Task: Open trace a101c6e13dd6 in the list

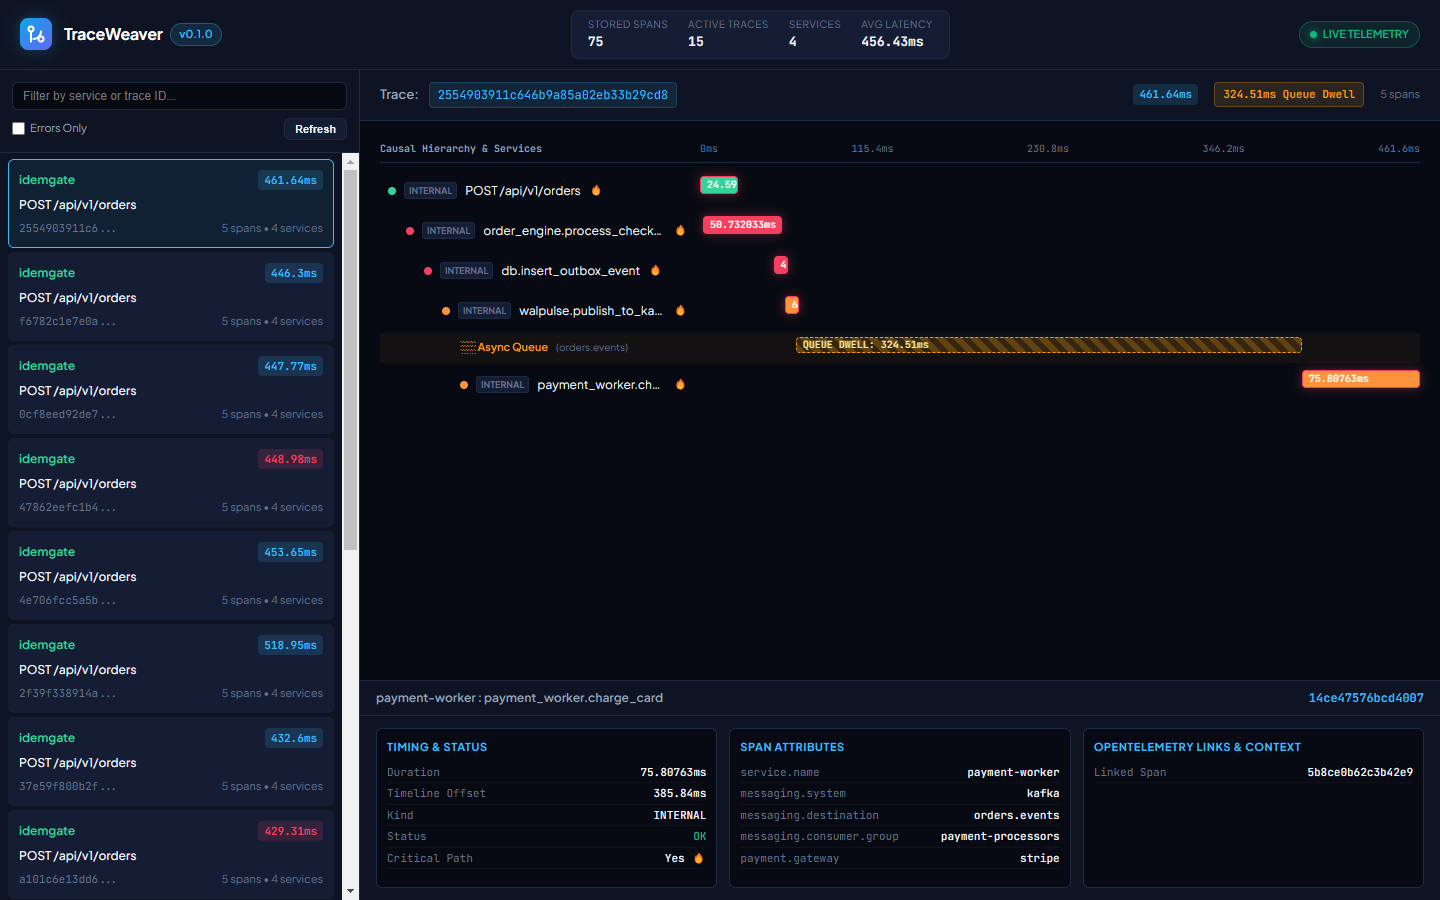Action: click(x=171, y=855)
